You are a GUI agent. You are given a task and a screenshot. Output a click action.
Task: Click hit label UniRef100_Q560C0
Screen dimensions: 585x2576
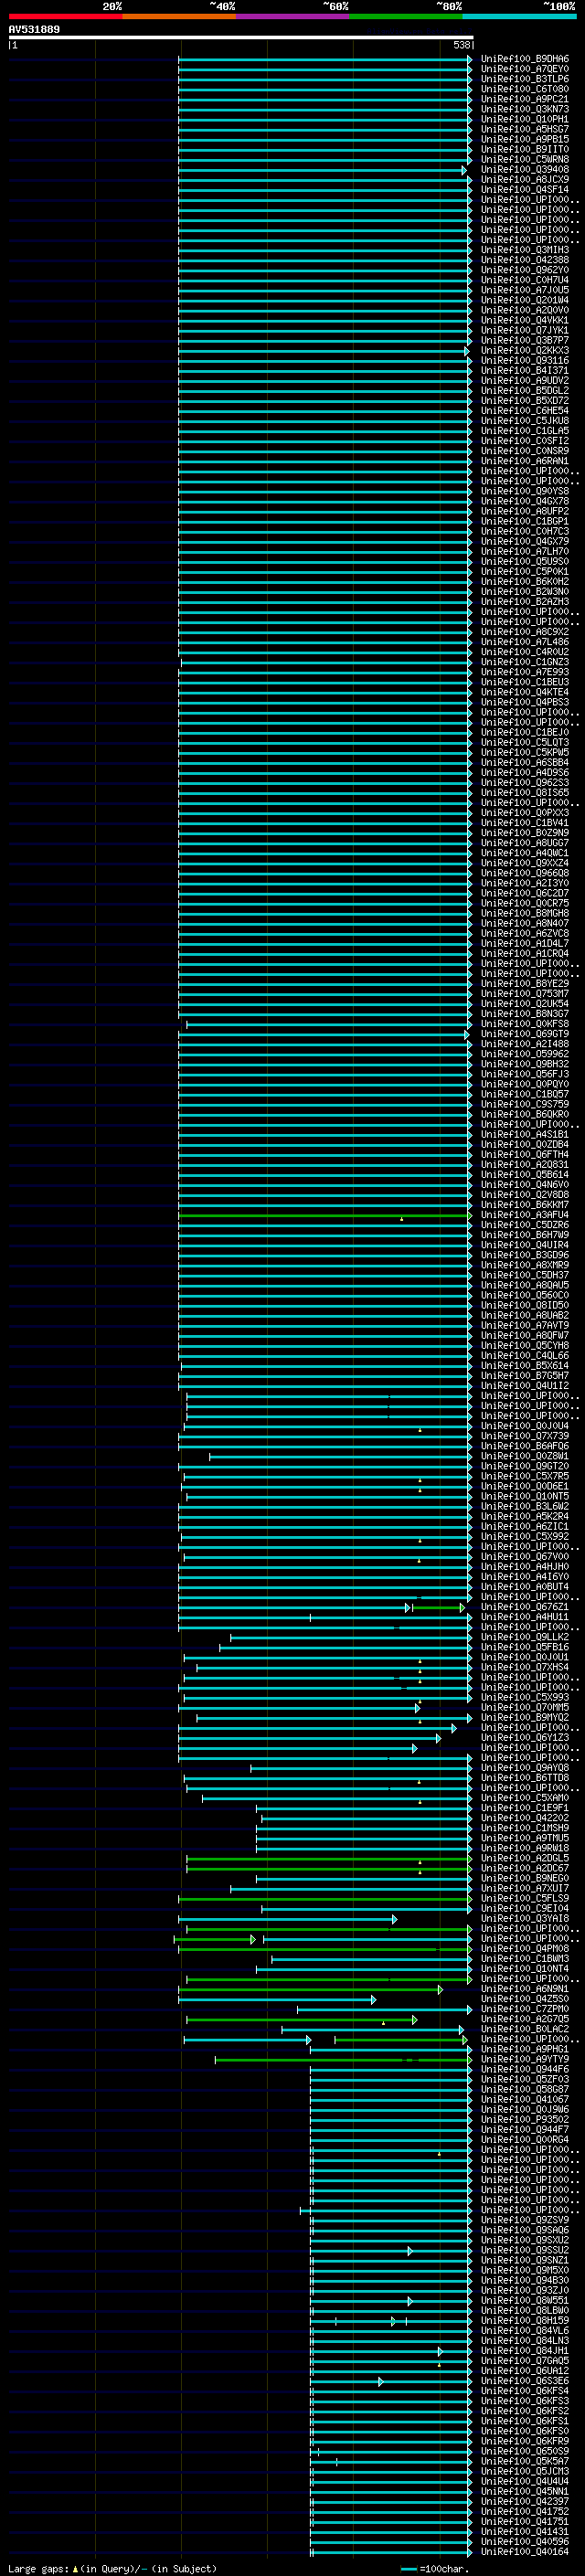point(524,1295)
